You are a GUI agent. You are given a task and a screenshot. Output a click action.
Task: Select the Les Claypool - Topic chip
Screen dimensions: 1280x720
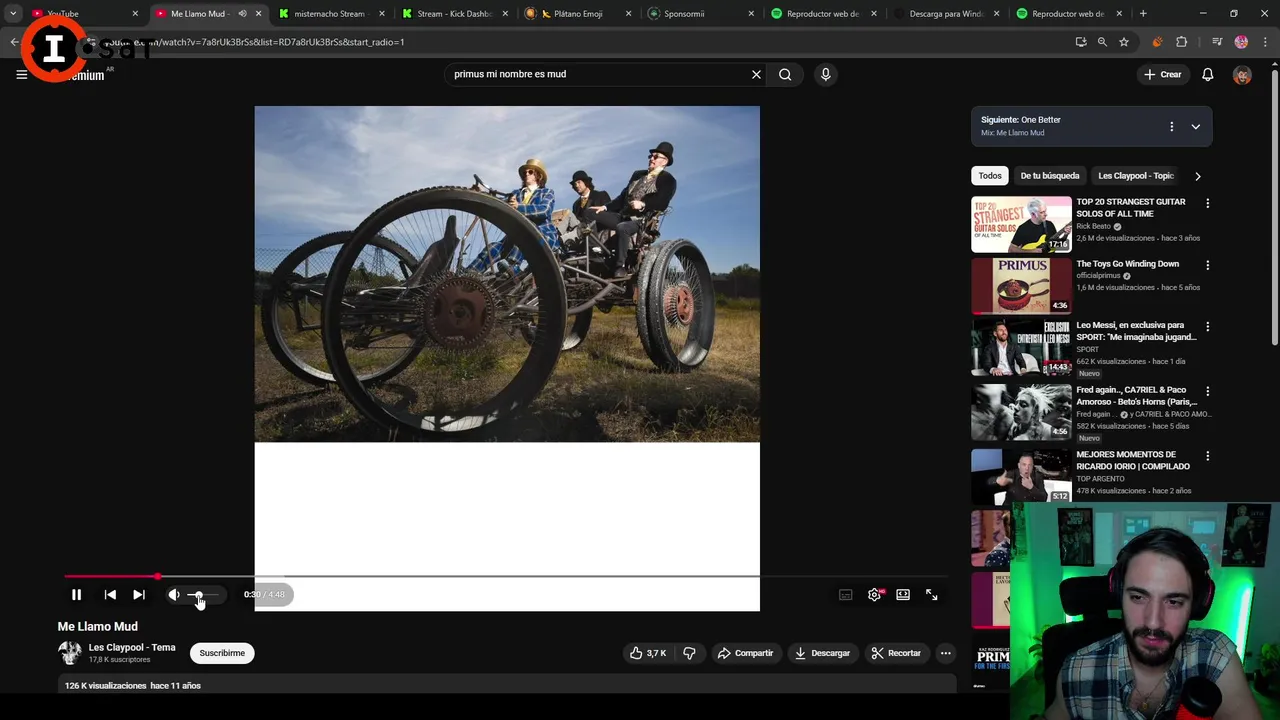1136,176
